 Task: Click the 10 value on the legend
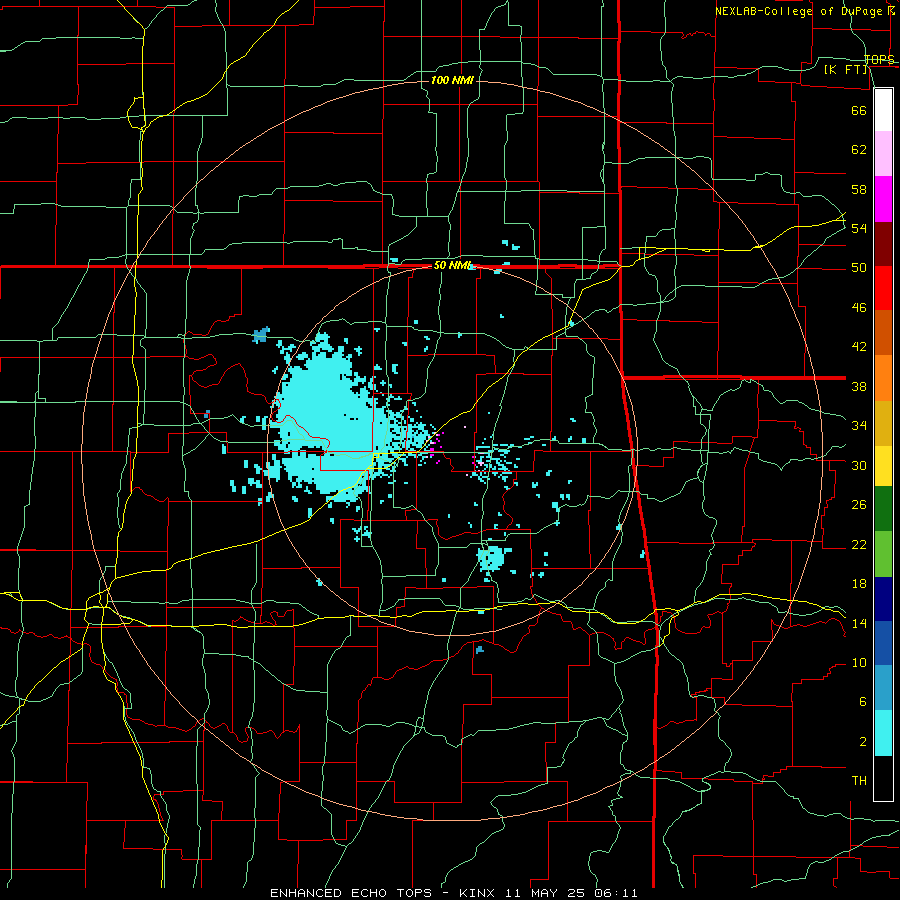pos(859,663)
